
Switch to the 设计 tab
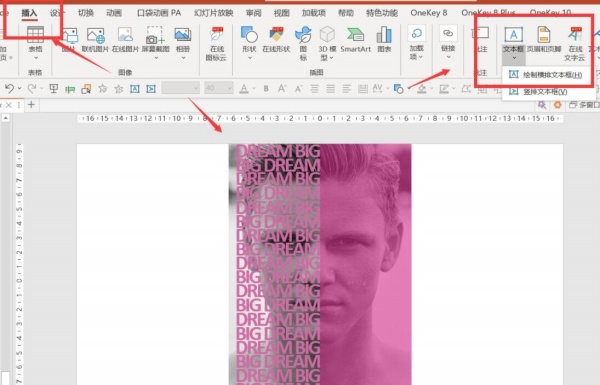pyautogui.click(x=55, y=13)
